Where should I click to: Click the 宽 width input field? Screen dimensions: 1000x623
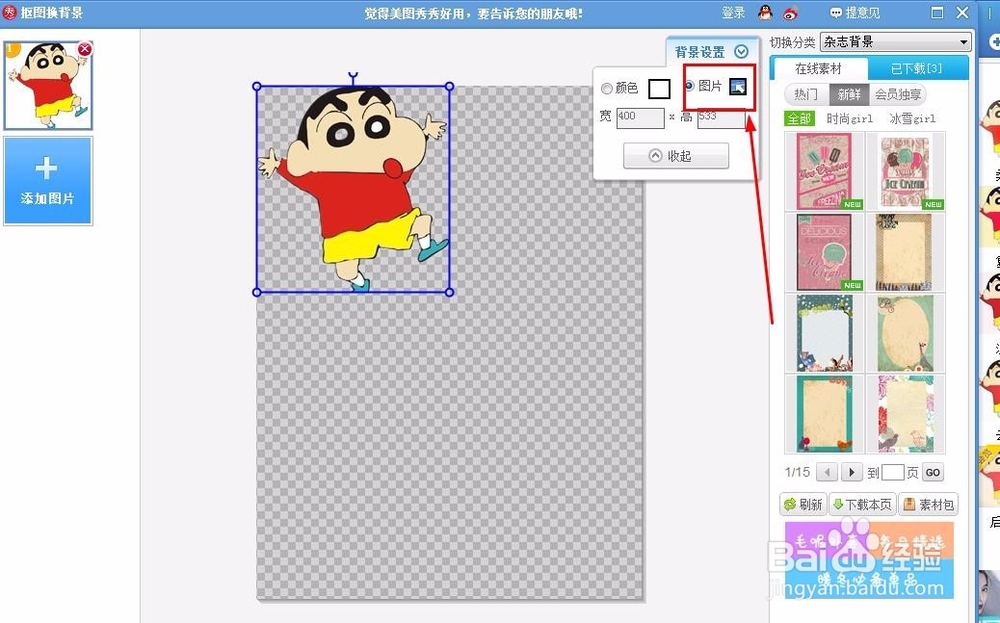[640, 117]
